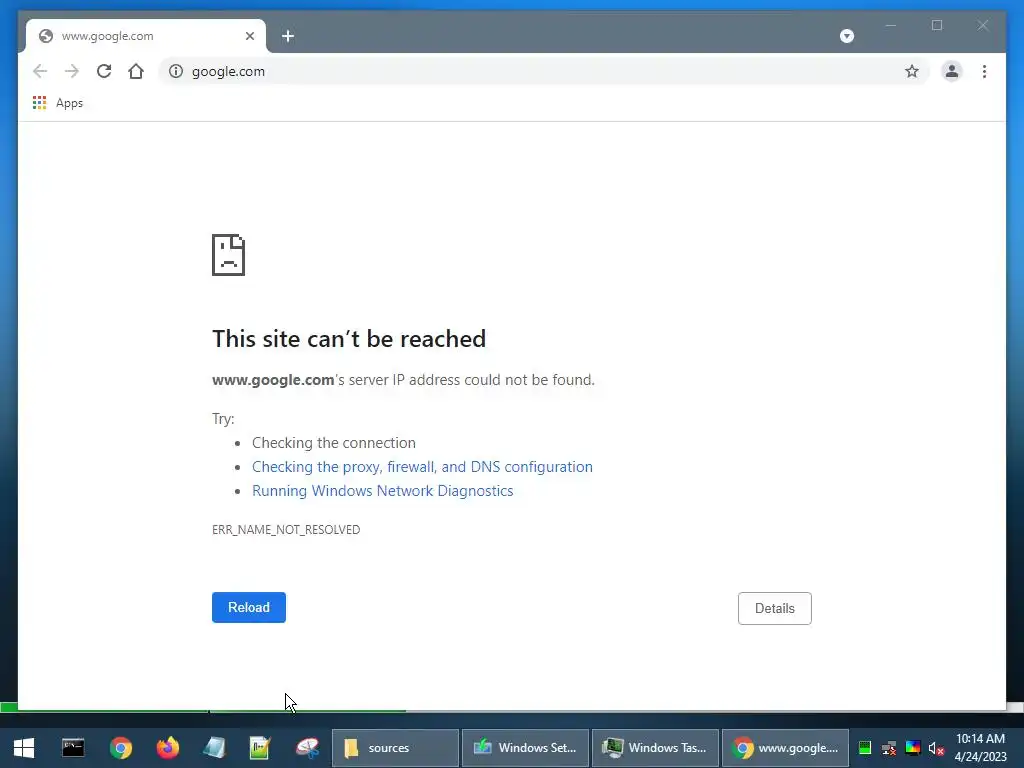Image resolution: width=1024 pixels, height=768 pixels.
Task: Click the network disconnected tray icon
Action: coord(889,748)
